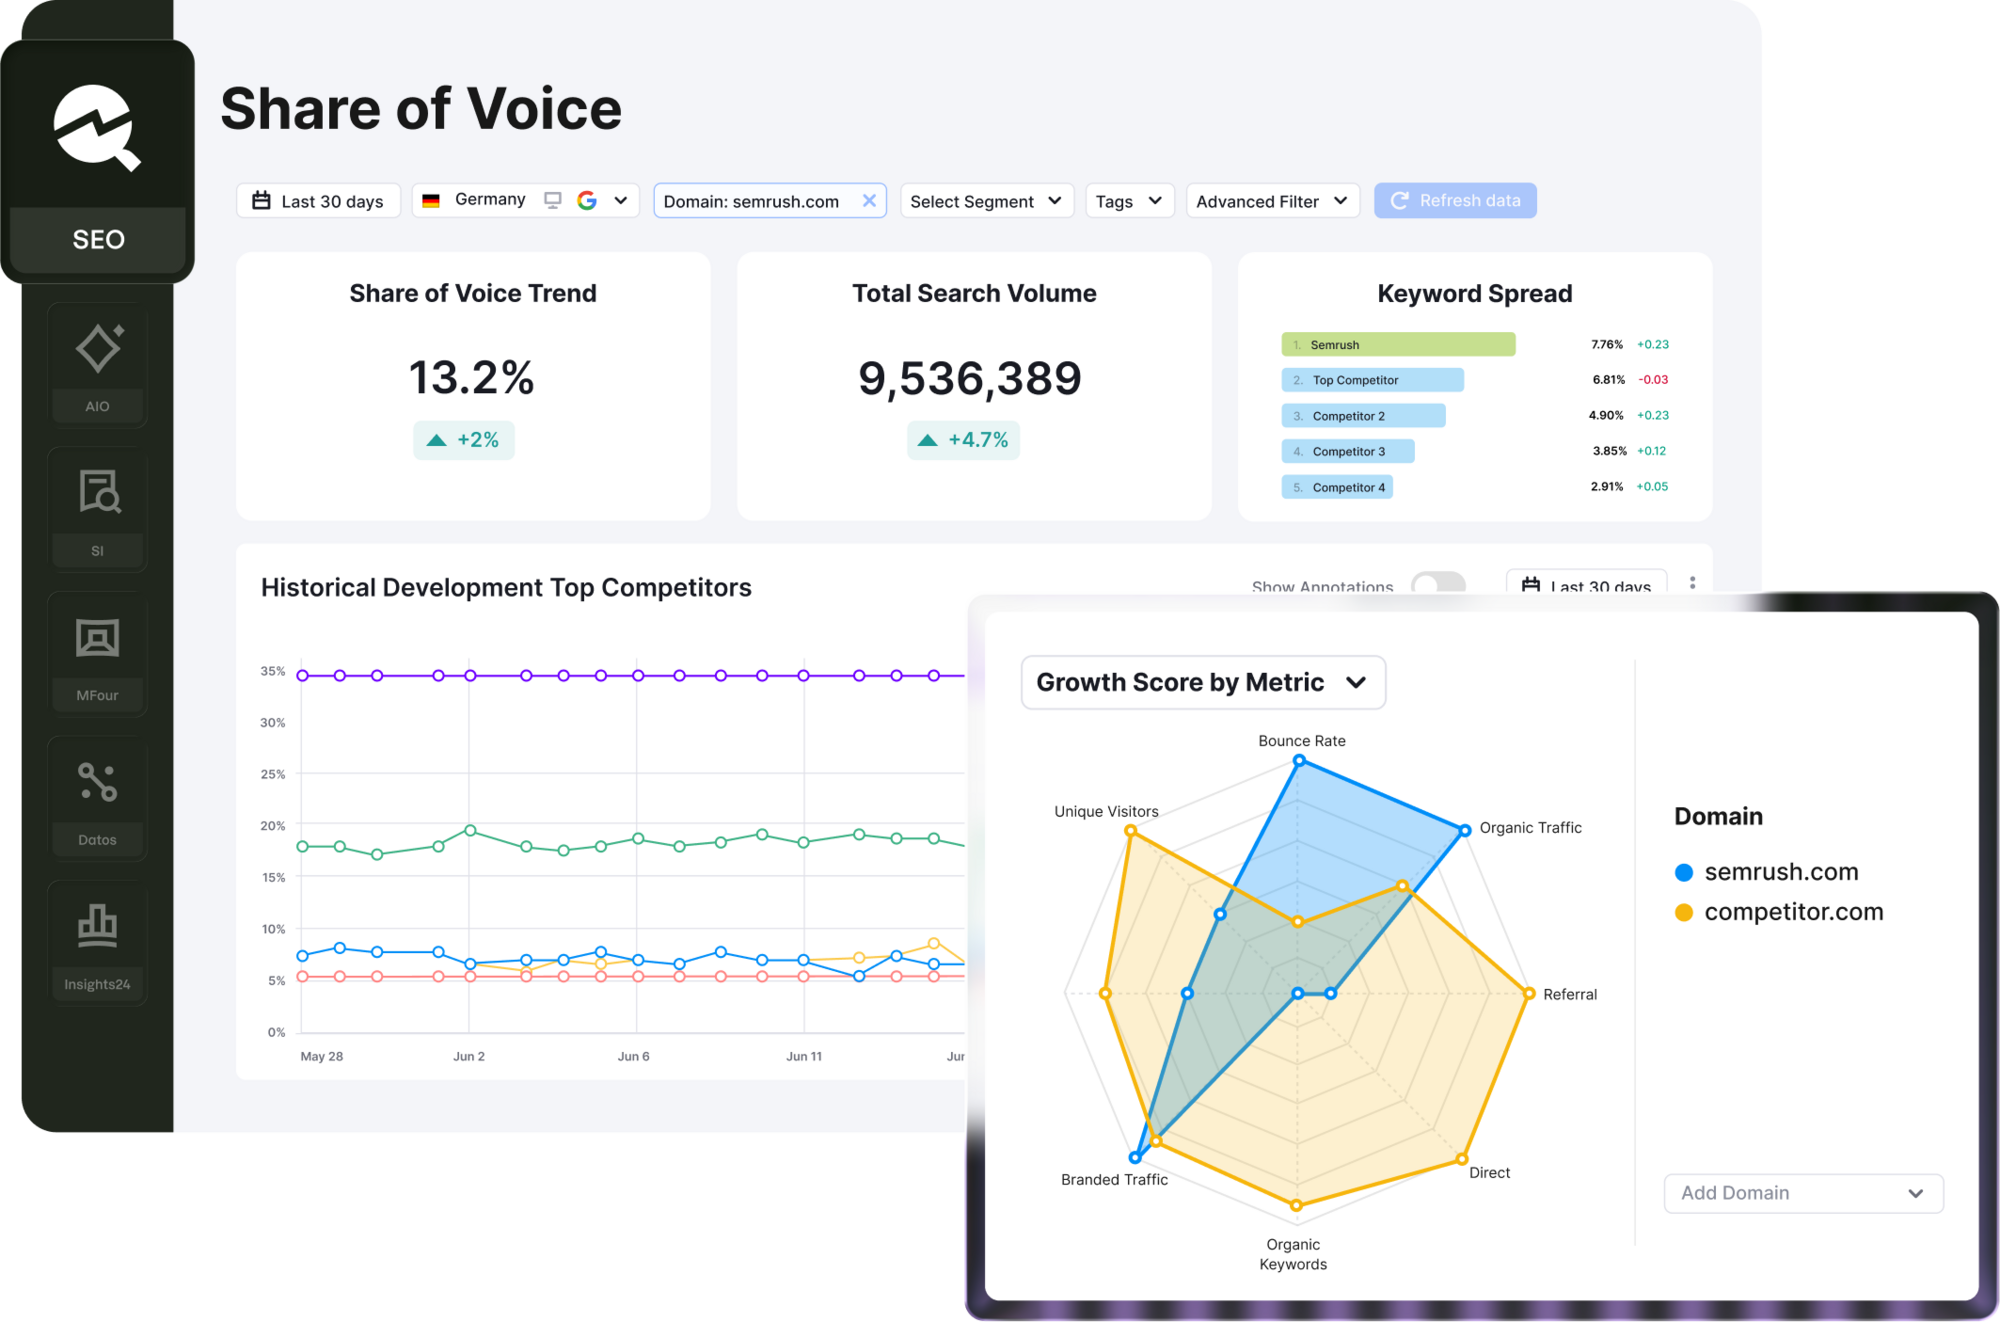Screen dimensions: 2000x1322
Task: Open the Last 30 days date filter
Action: pyautogui.click(x=318, y=200)
